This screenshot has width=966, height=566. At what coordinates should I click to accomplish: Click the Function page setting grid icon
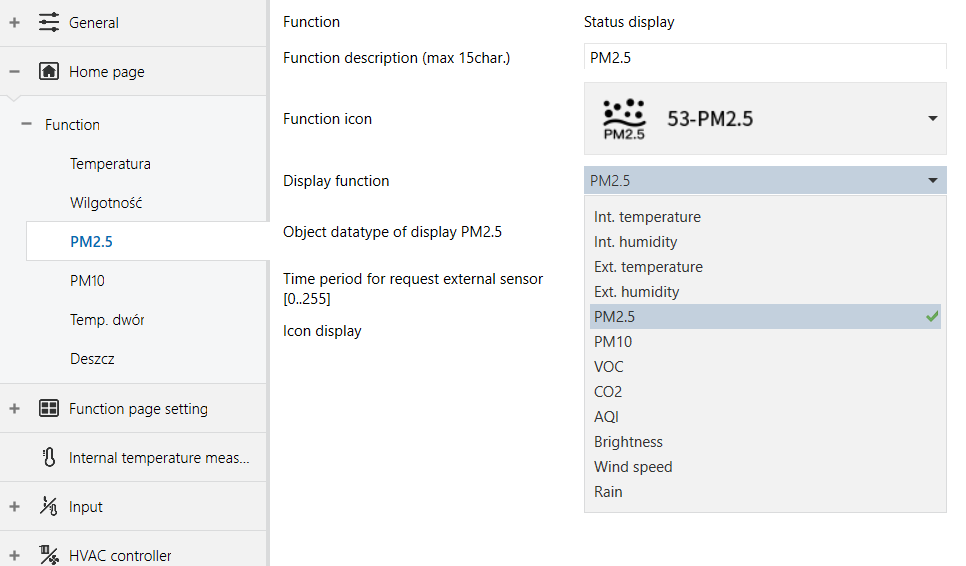point(49,408)
